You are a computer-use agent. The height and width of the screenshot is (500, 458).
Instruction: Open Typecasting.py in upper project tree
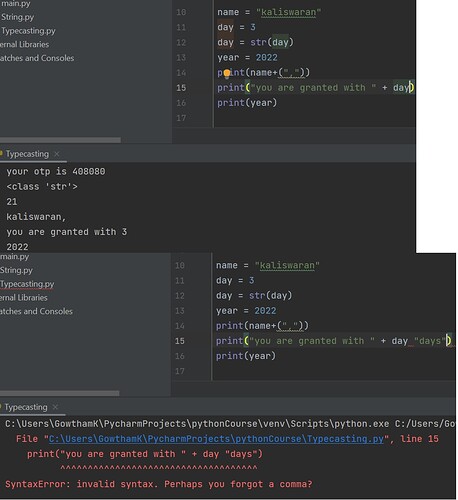[x=28, y=31]
